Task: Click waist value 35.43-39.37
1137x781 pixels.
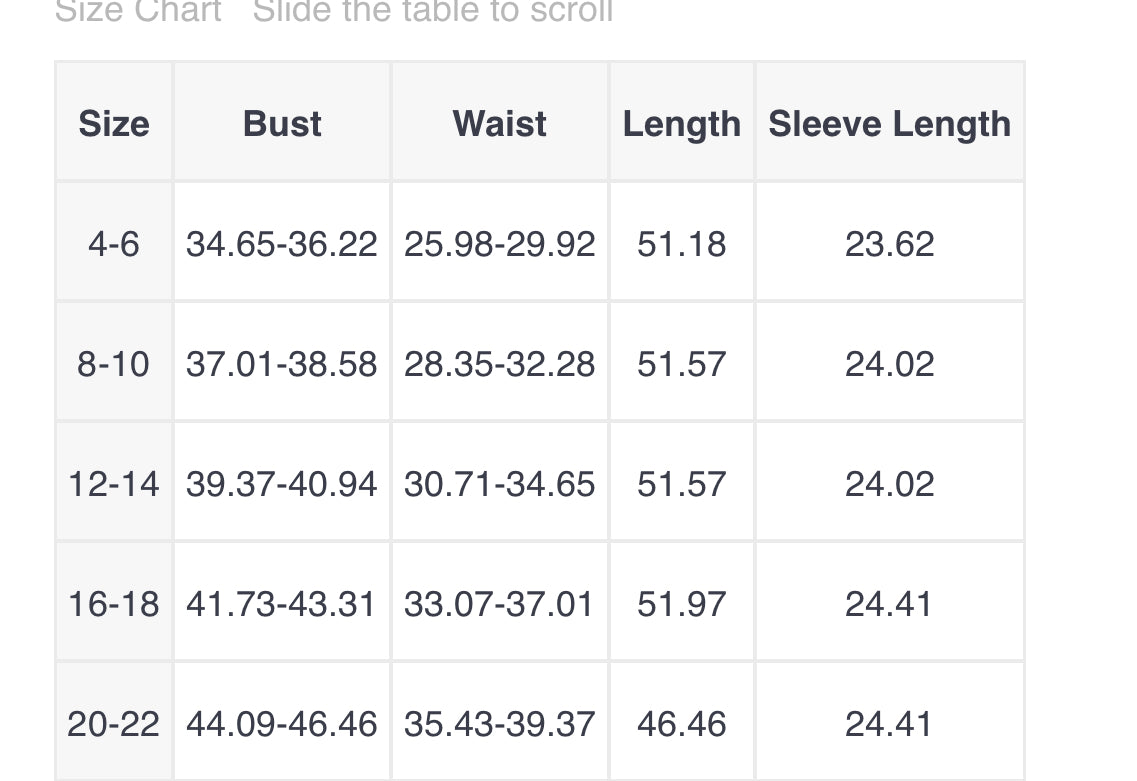Action: (499, 724)
